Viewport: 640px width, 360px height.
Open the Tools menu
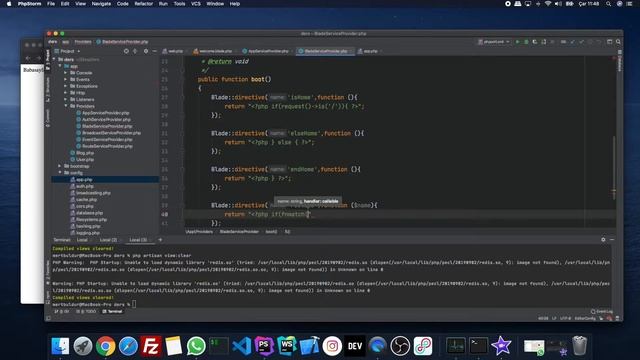point(180,4)
